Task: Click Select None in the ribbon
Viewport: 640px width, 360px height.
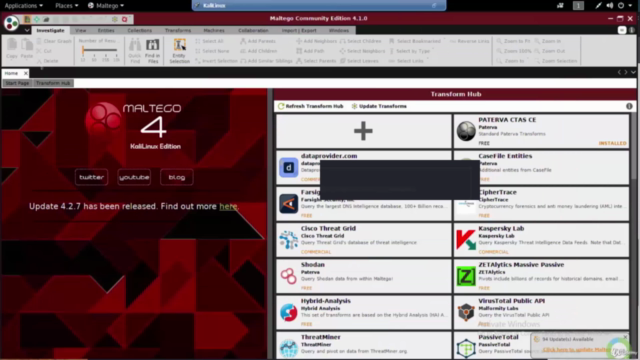Action: coord(212,51)
